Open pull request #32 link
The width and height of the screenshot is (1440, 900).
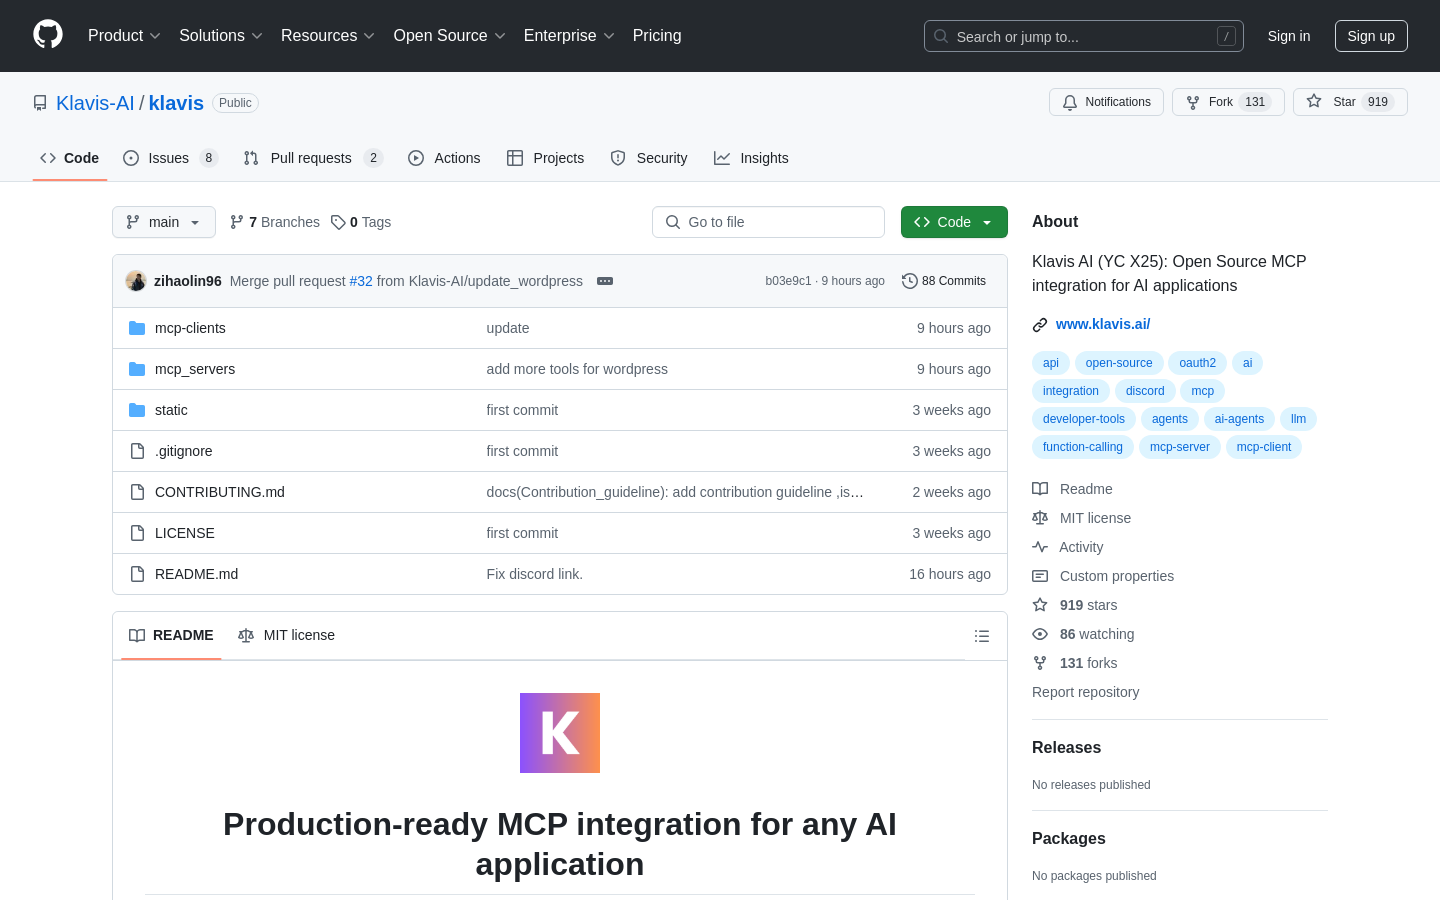(x=361, y=281)
